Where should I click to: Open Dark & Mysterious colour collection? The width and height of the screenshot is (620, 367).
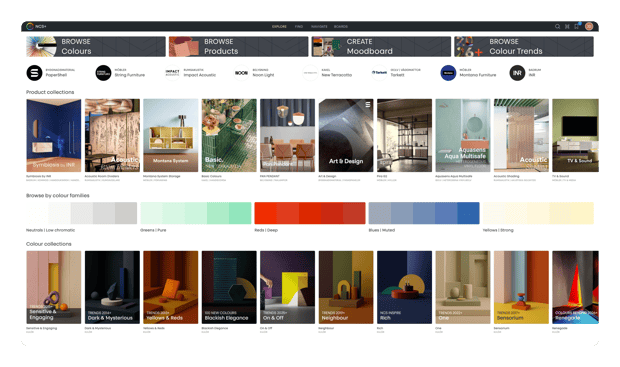click(x=112, y=287)
